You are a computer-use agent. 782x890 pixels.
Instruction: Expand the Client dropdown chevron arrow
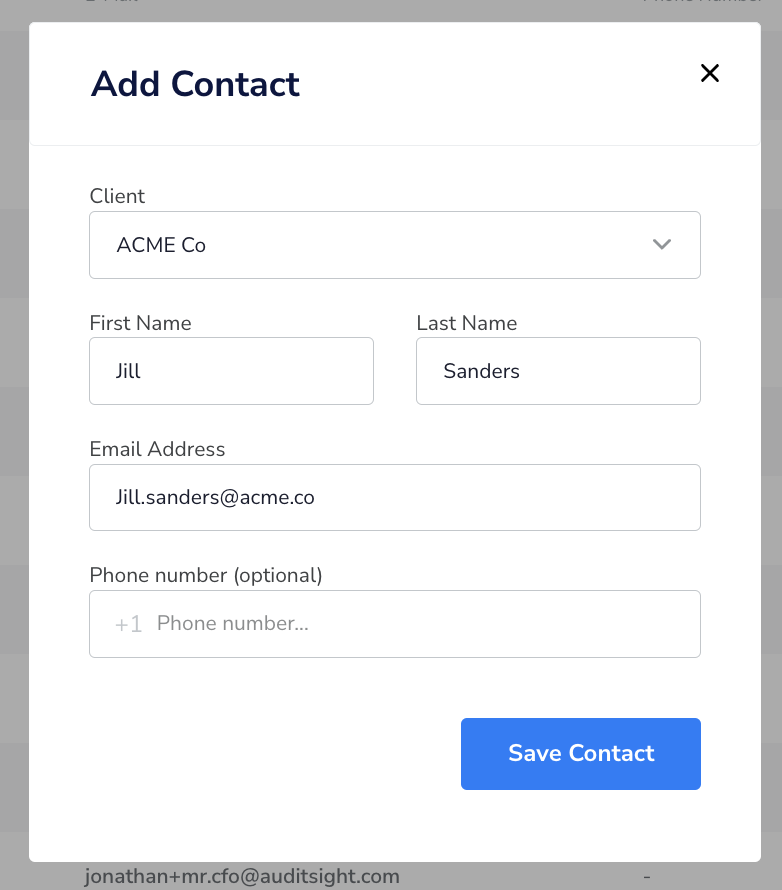(x=662, y=245)
